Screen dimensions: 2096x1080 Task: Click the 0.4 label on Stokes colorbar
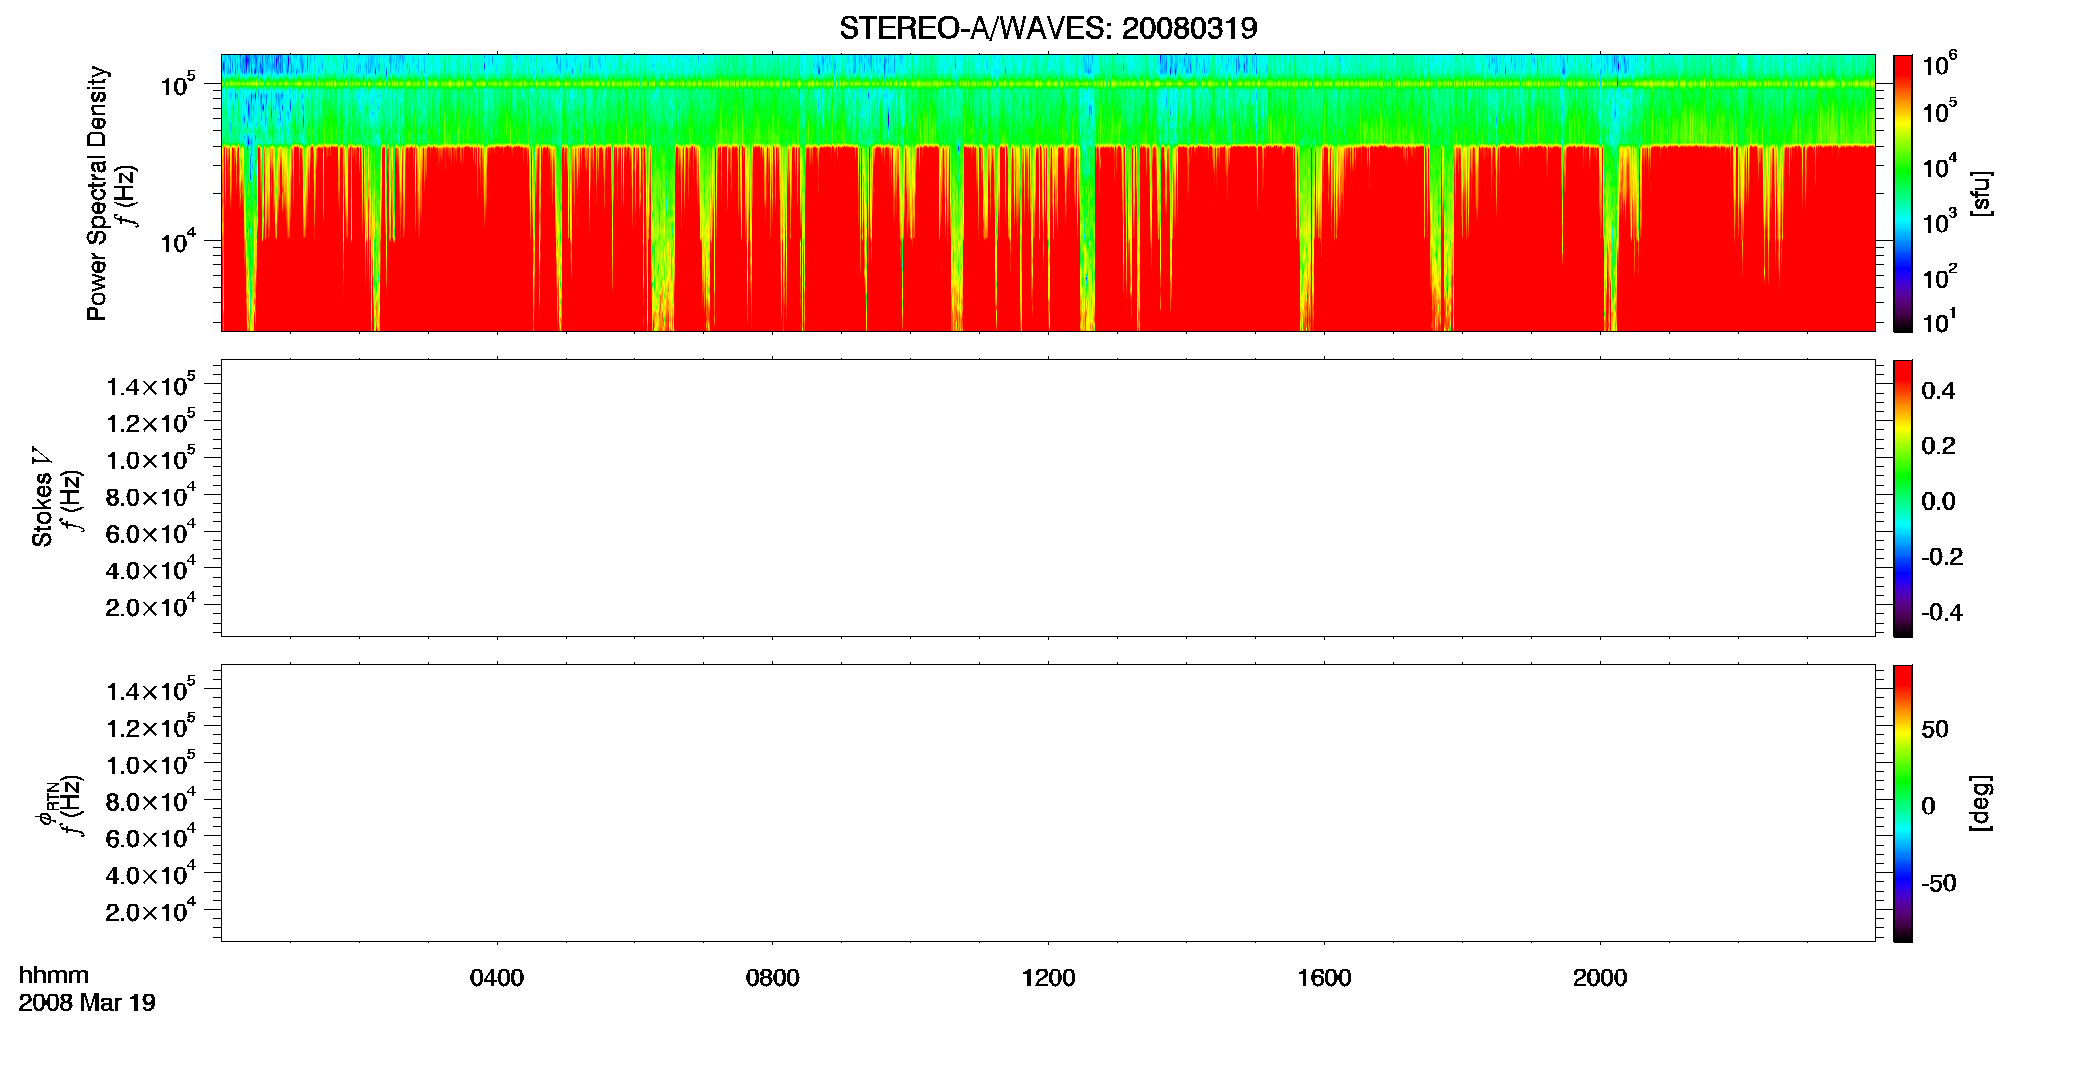point(1938,391)
